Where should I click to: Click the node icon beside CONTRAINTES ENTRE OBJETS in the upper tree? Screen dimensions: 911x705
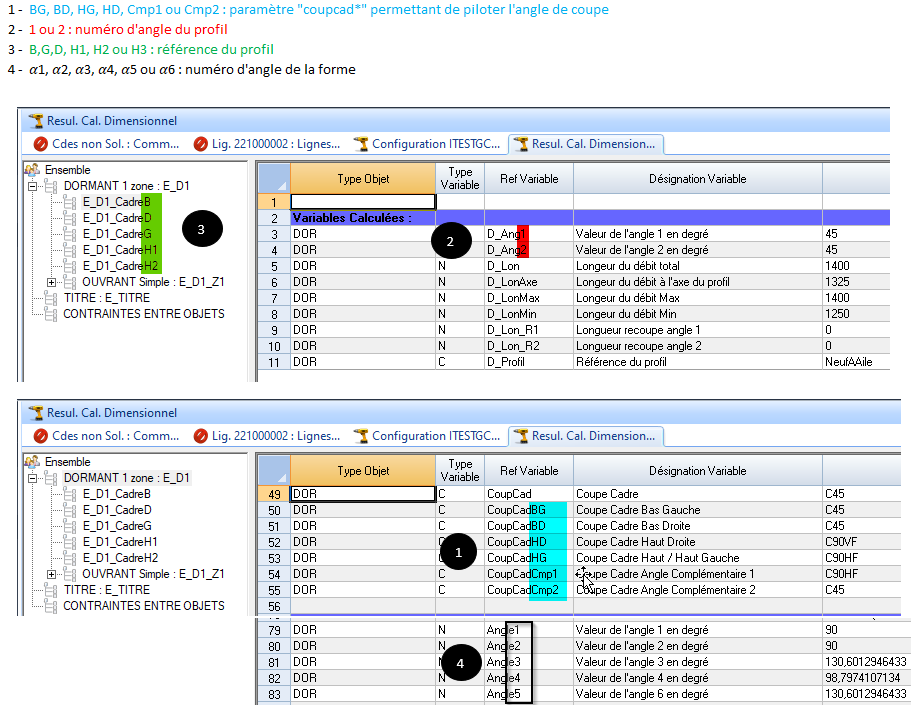pos(50,314)
